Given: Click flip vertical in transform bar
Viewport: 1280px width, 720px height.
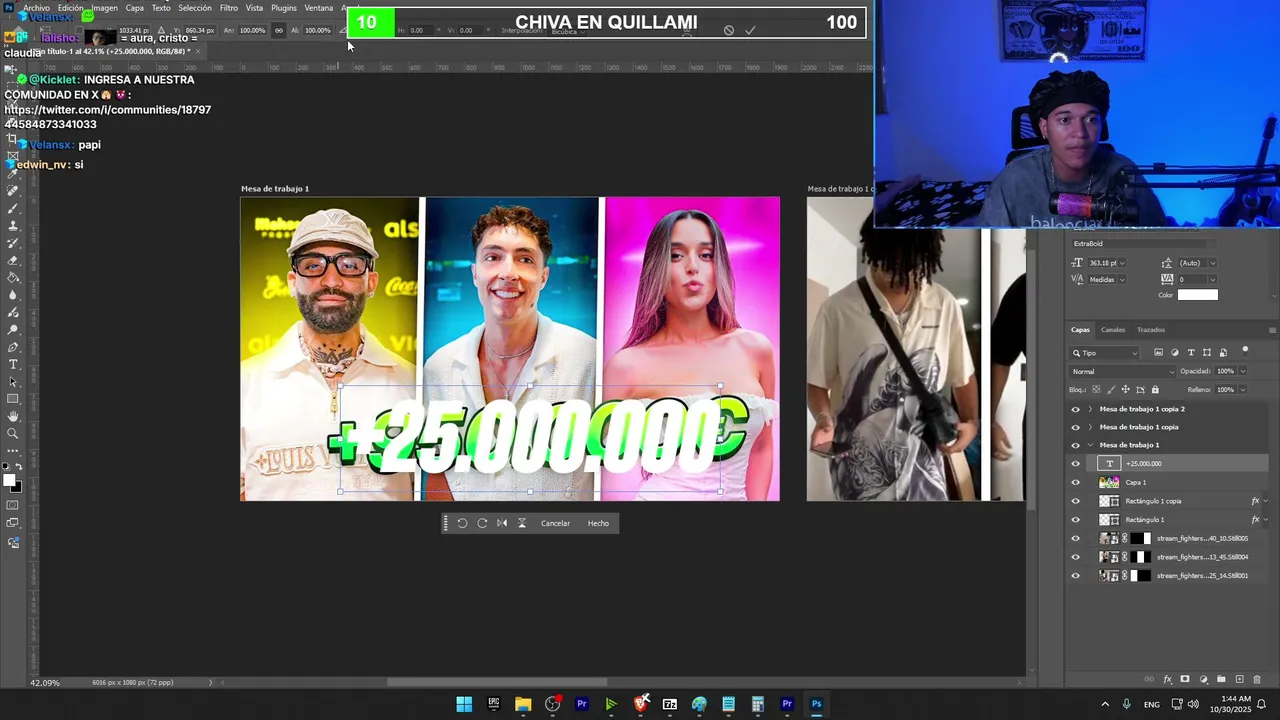Looking at the screenshot, I should 522,523.
